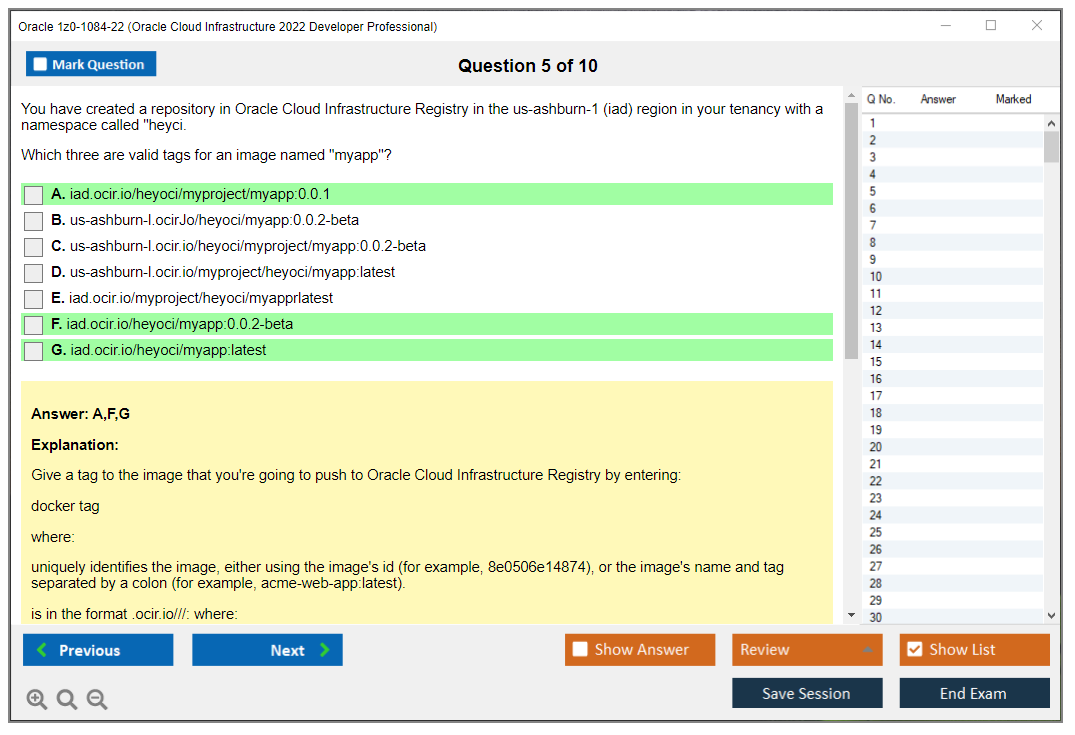The width and height of the screenshot is (1075, 735).
Task: Click the white checkbox icon inside Mark Question
Action: pos(40,63)
